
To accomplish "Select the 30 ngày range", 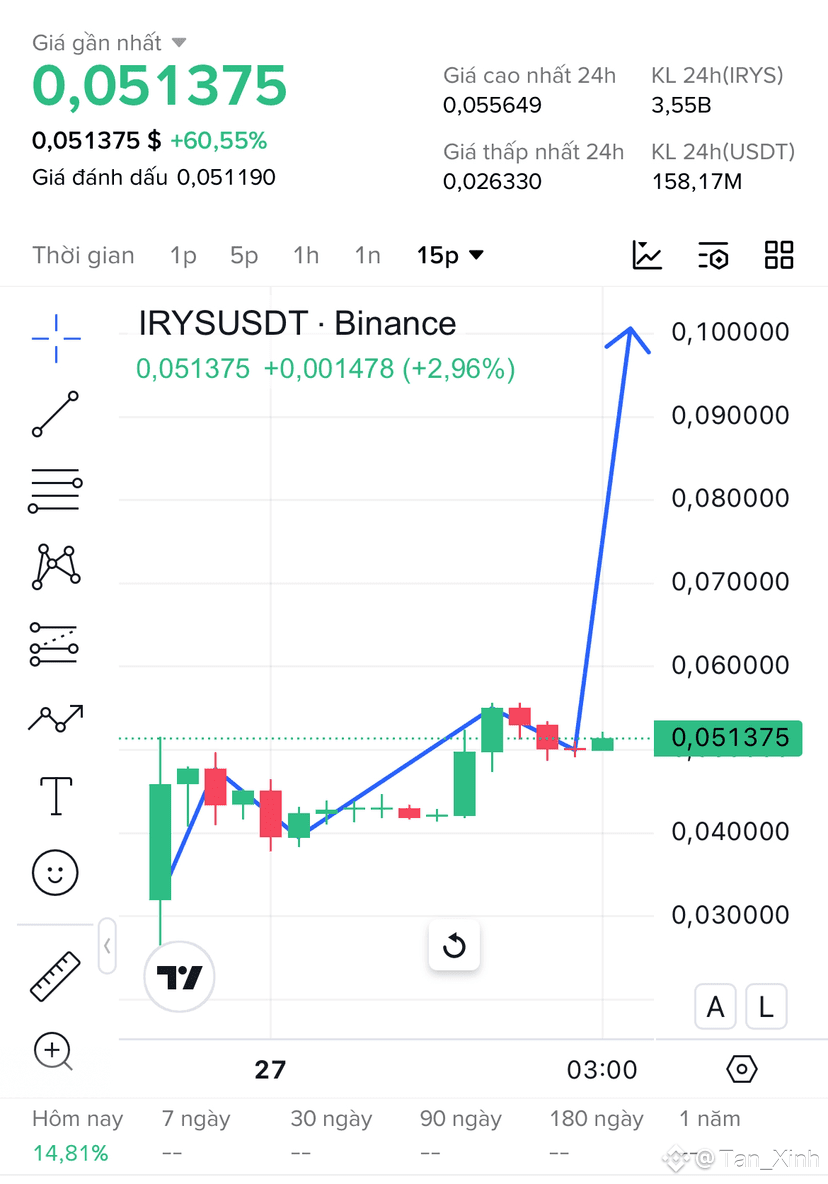I will (331, 1118).
